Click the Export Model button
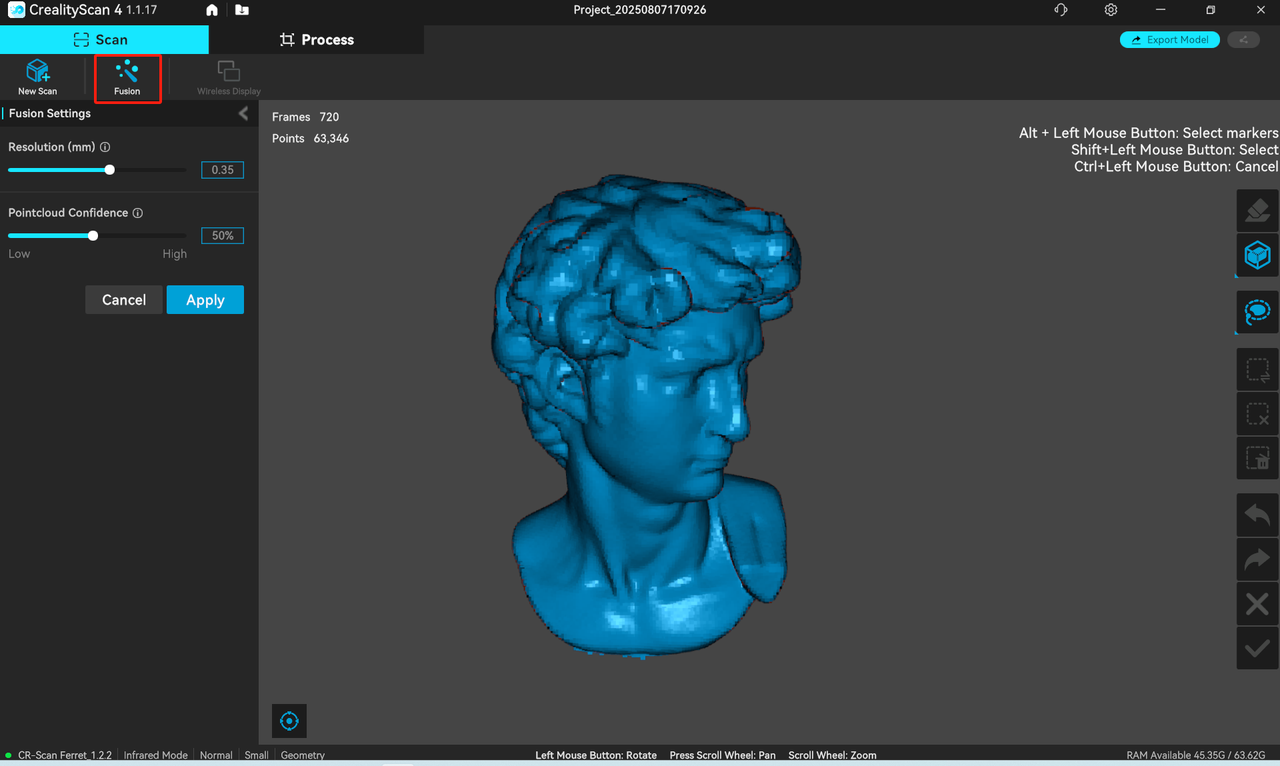 coord(1169,40)
